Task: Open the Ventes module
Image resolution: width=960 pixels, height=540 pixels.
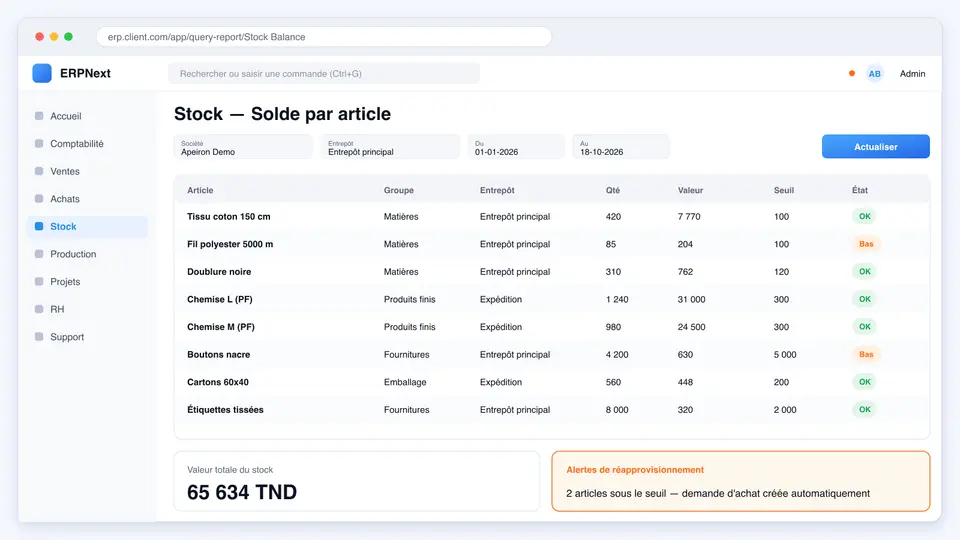Action: click(x=88, y=171)
